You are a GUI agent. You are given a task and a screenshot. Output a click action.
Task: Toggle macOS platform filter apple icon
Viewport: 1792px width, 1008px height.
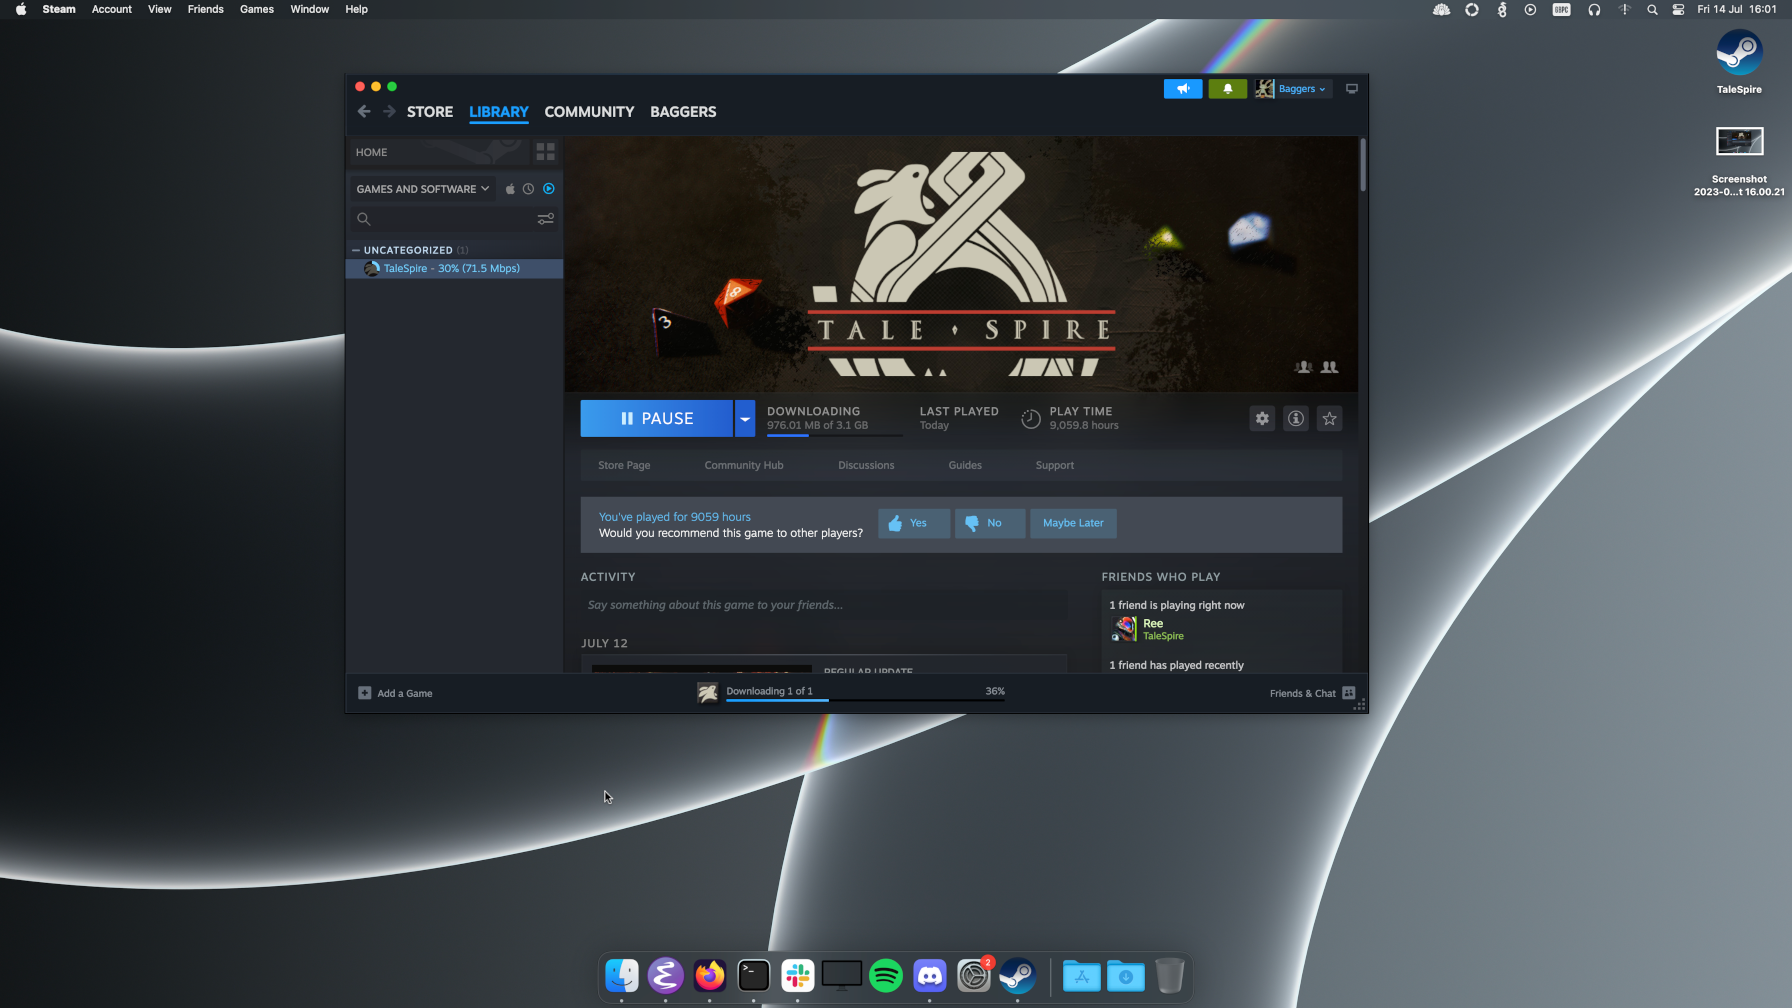(510, 189)
